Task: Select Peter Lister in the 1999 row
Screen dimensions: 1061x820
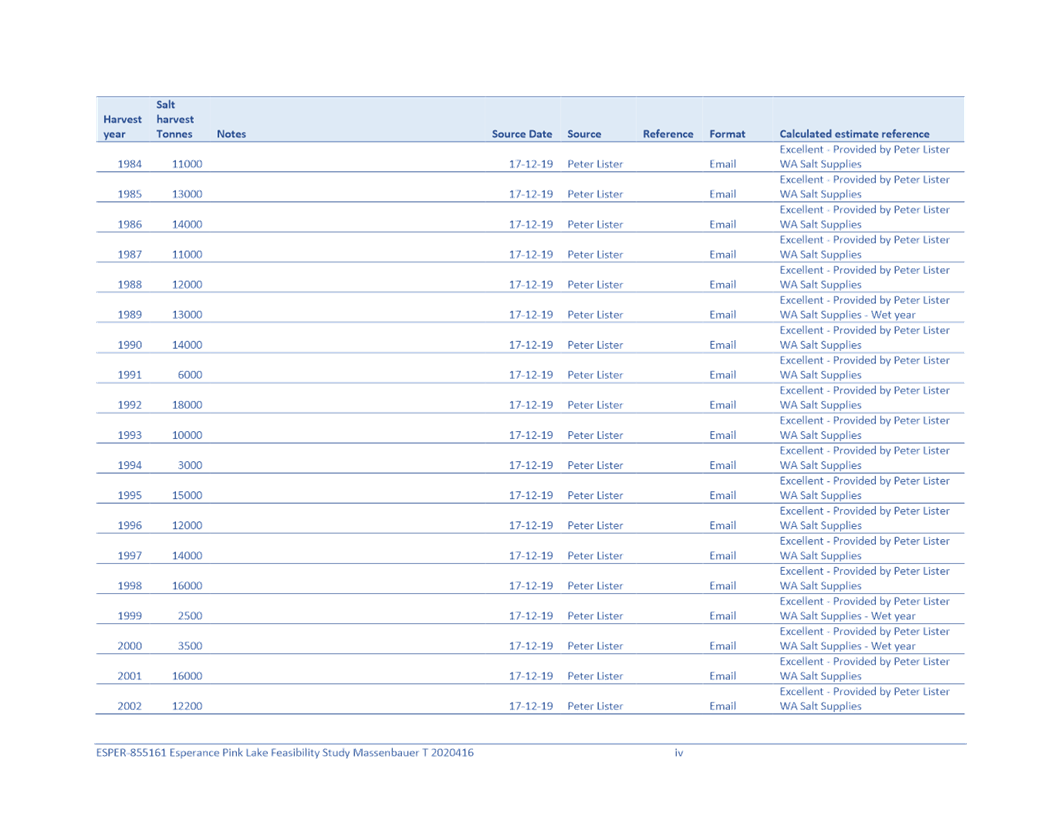Action: 594,616
